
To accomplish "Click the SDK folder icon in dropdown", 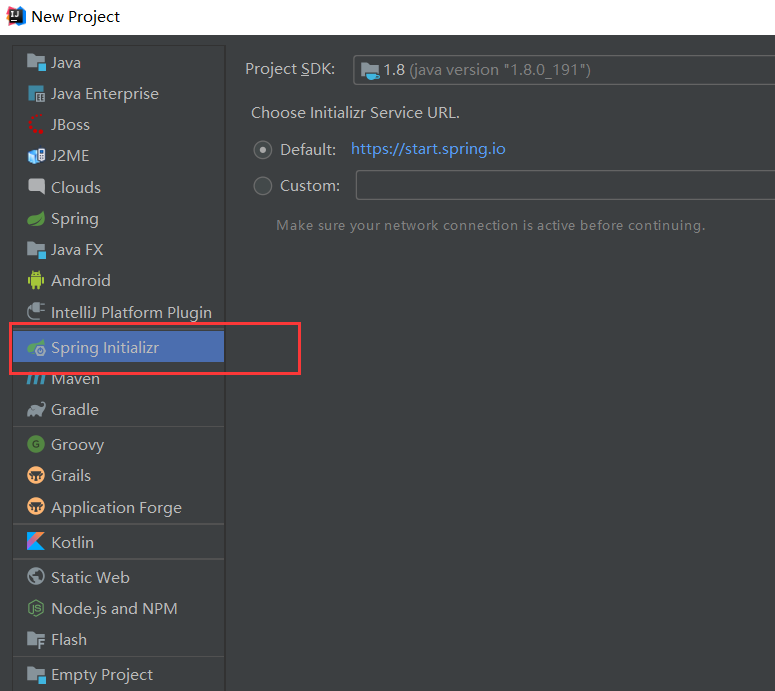I will point(370,71).
